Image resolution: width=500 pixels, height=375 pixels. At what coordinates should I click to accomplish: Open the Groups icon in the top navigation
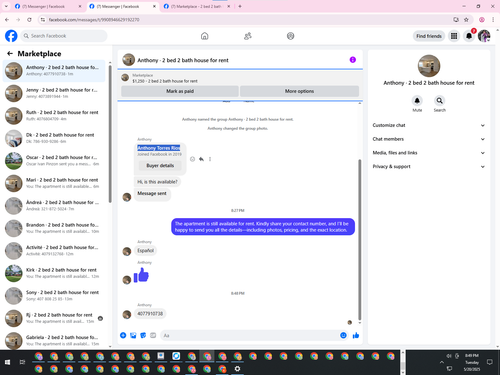(x=290, y=36)
